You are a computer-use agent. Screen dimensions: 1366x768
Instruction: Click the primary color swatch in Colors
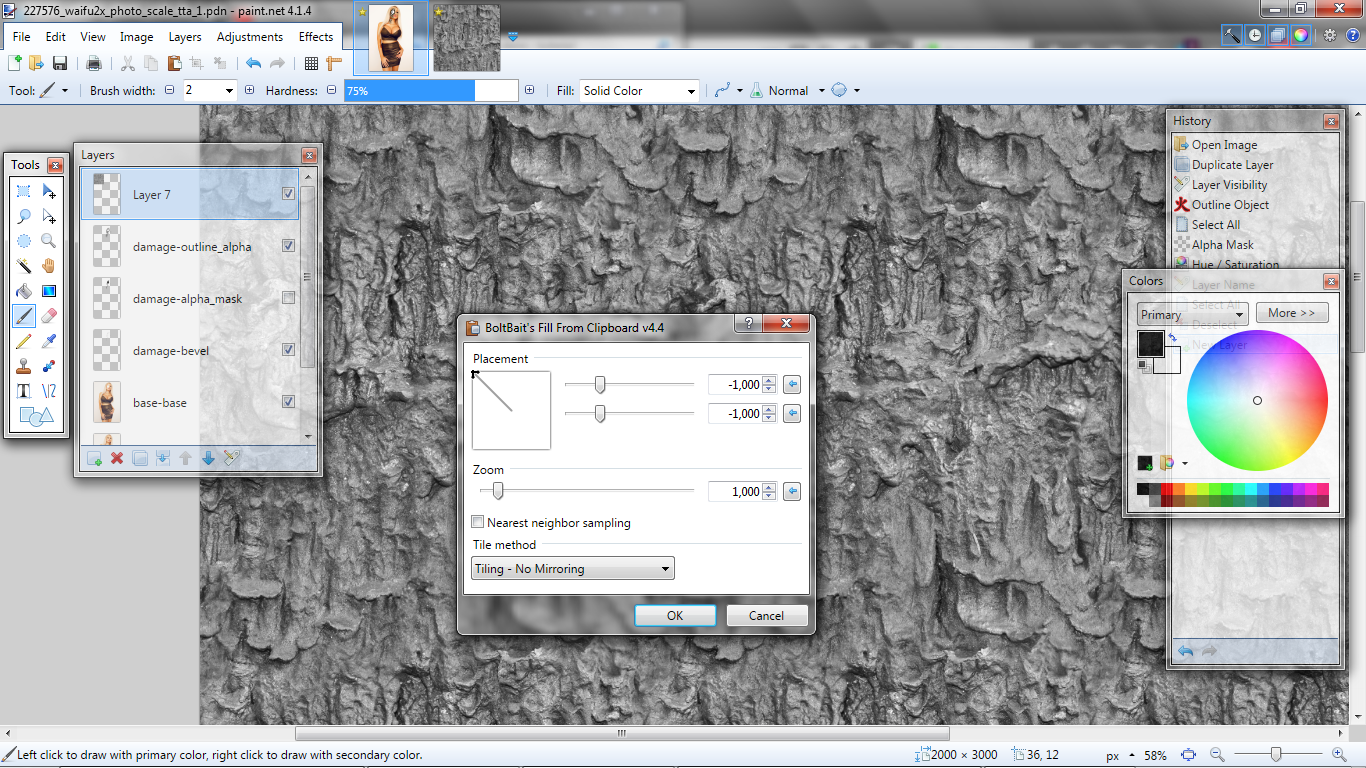coord(1150,344)
